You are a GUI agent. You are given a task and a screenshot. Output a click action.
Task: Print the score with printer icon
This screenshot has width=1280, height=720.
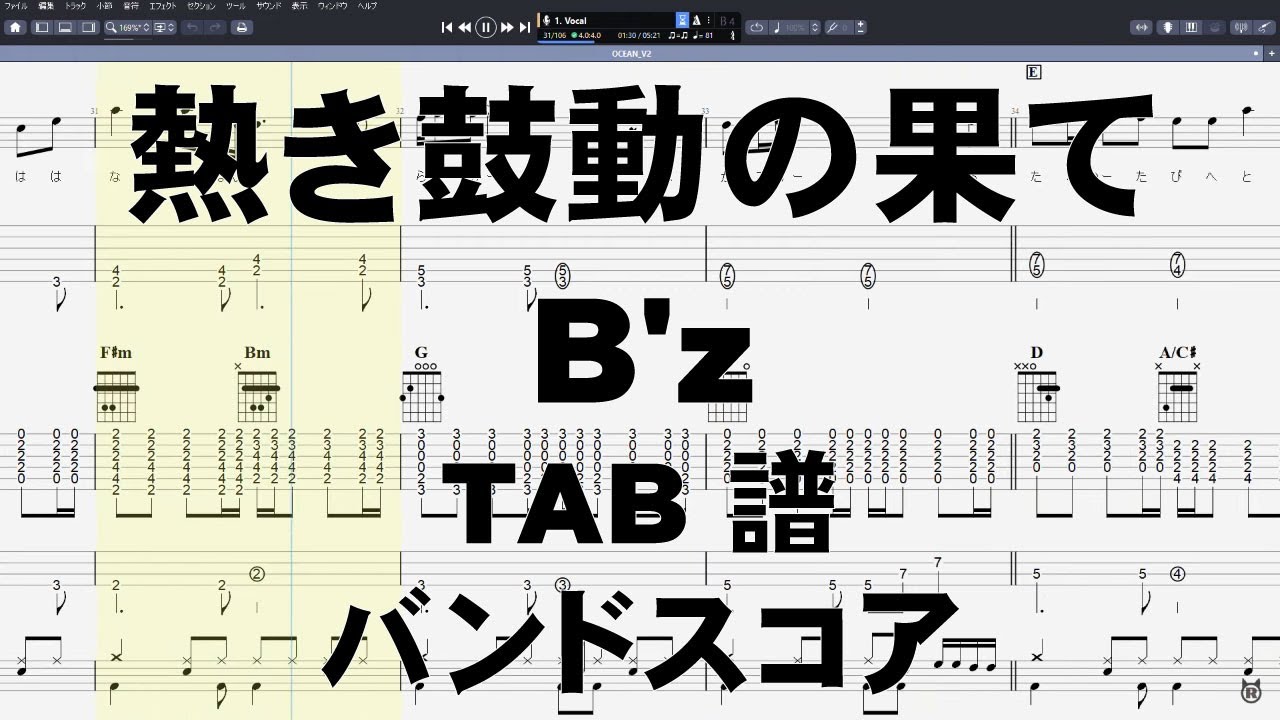point(241,27)
